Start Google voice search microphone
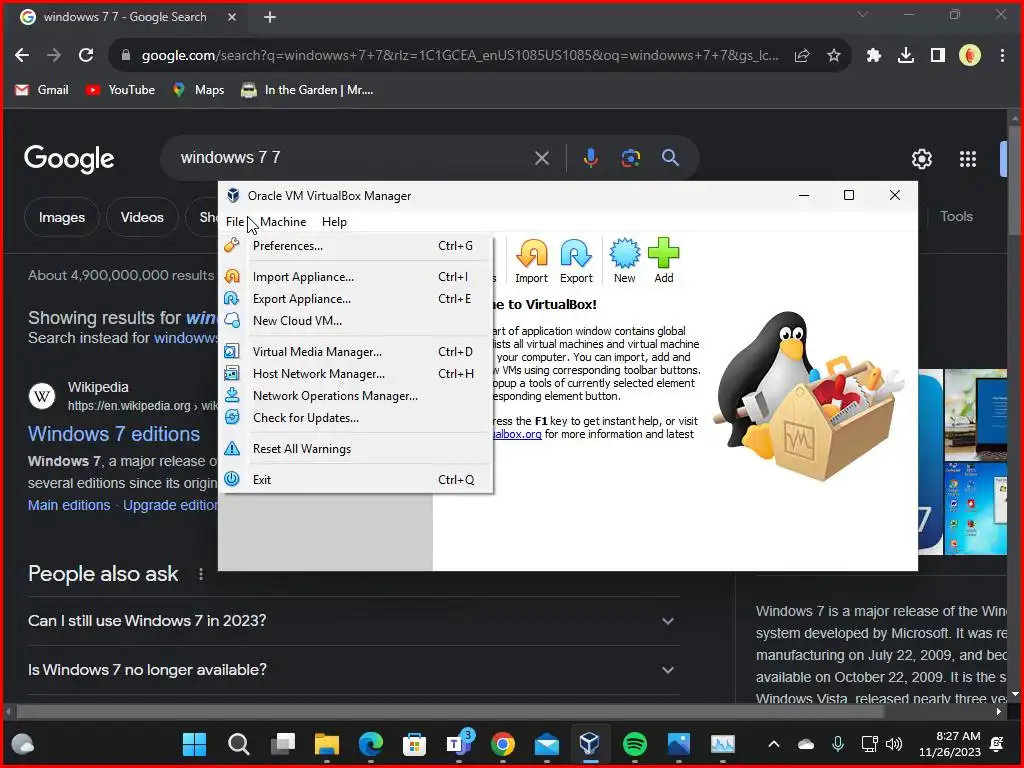Screen dimensions: 1024x768 pos(590,158)
